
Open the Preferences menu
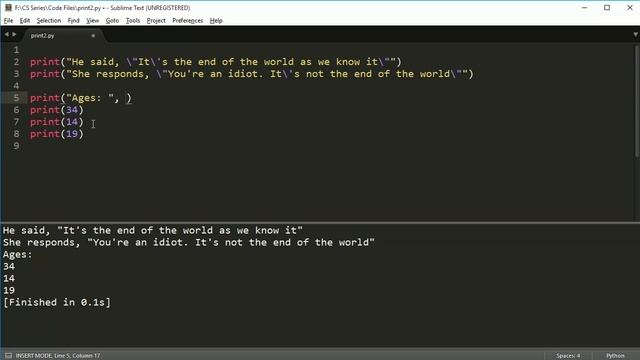tap(187, 20)
